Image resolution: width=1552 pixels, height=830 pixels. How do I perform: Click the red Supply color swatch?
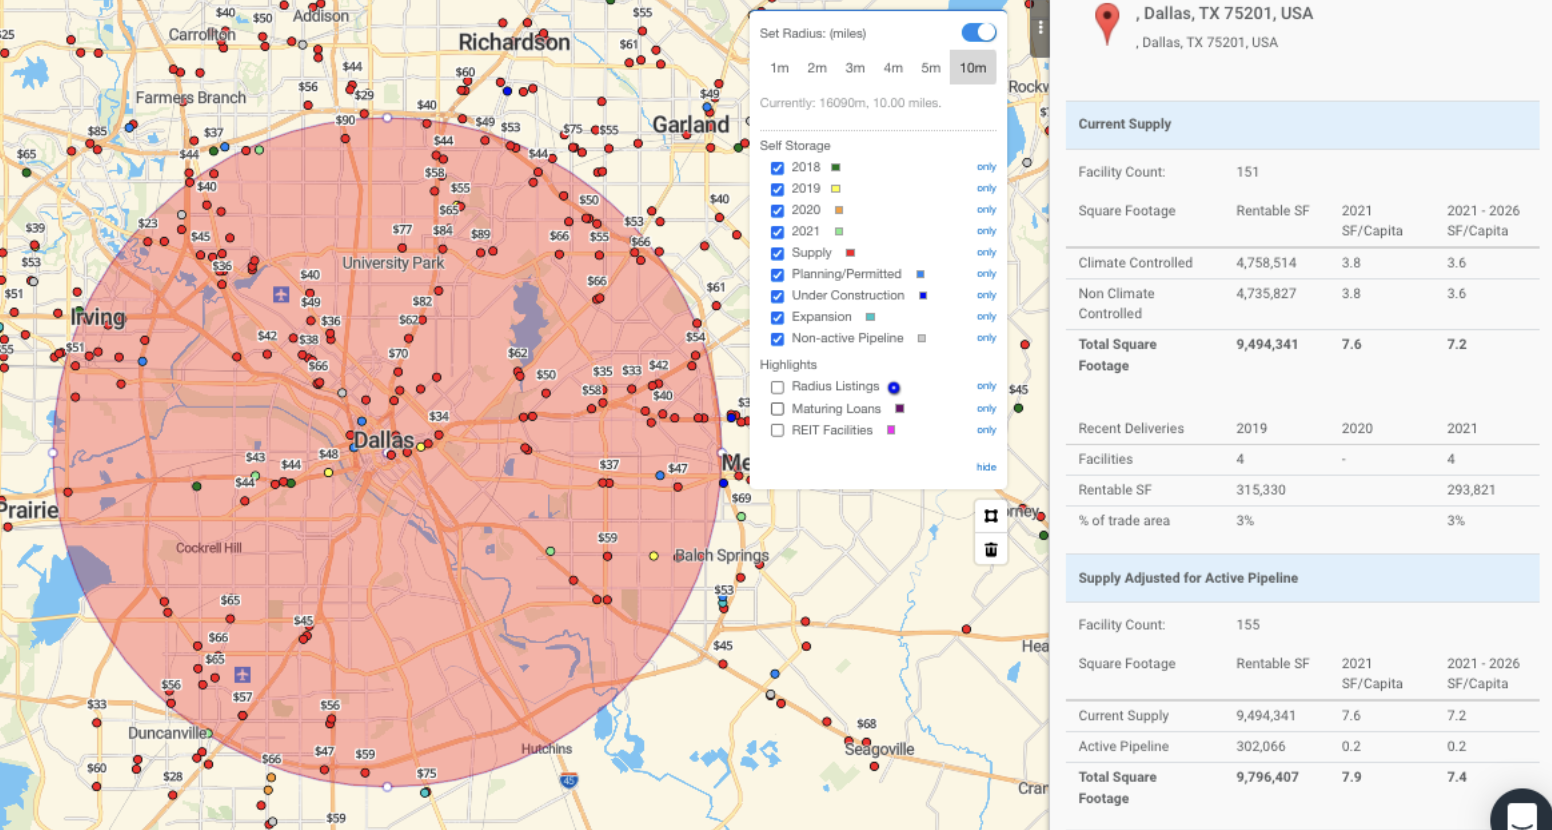pyautogui.click(x=850, y=253)
